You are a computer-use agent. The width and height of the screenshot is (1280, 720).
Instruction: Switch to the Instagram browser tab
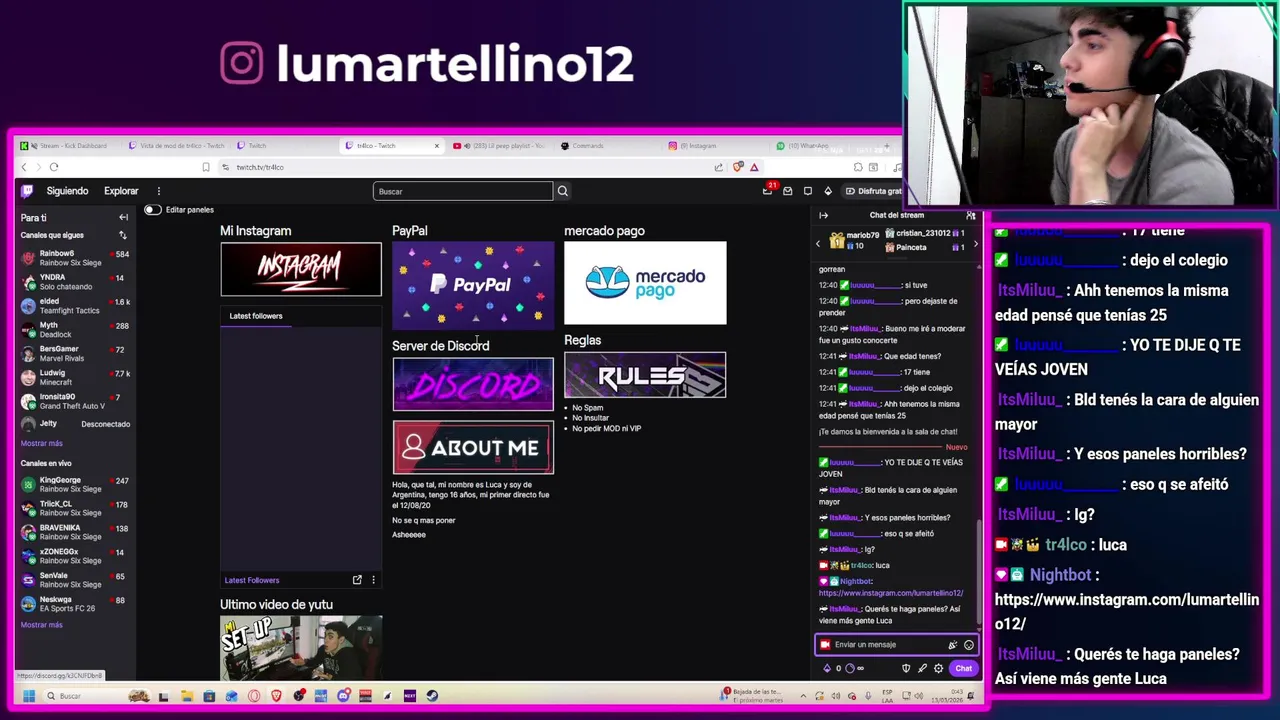(x=715, y=146)
